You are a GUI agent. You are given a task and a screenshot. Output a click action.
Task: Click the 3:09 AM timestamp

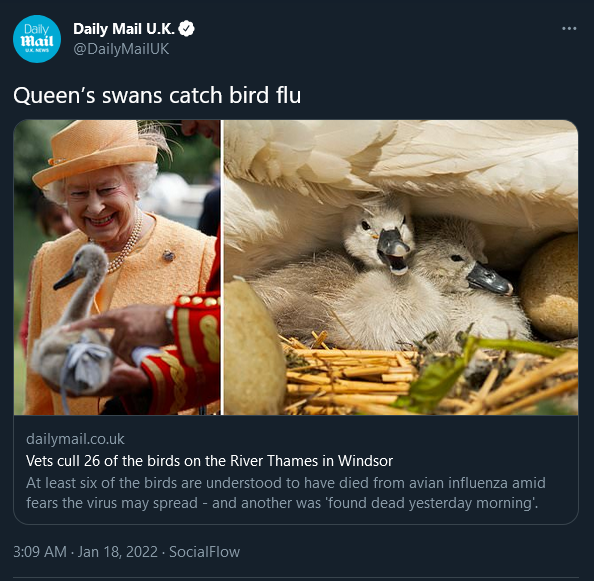coord(40,552)
